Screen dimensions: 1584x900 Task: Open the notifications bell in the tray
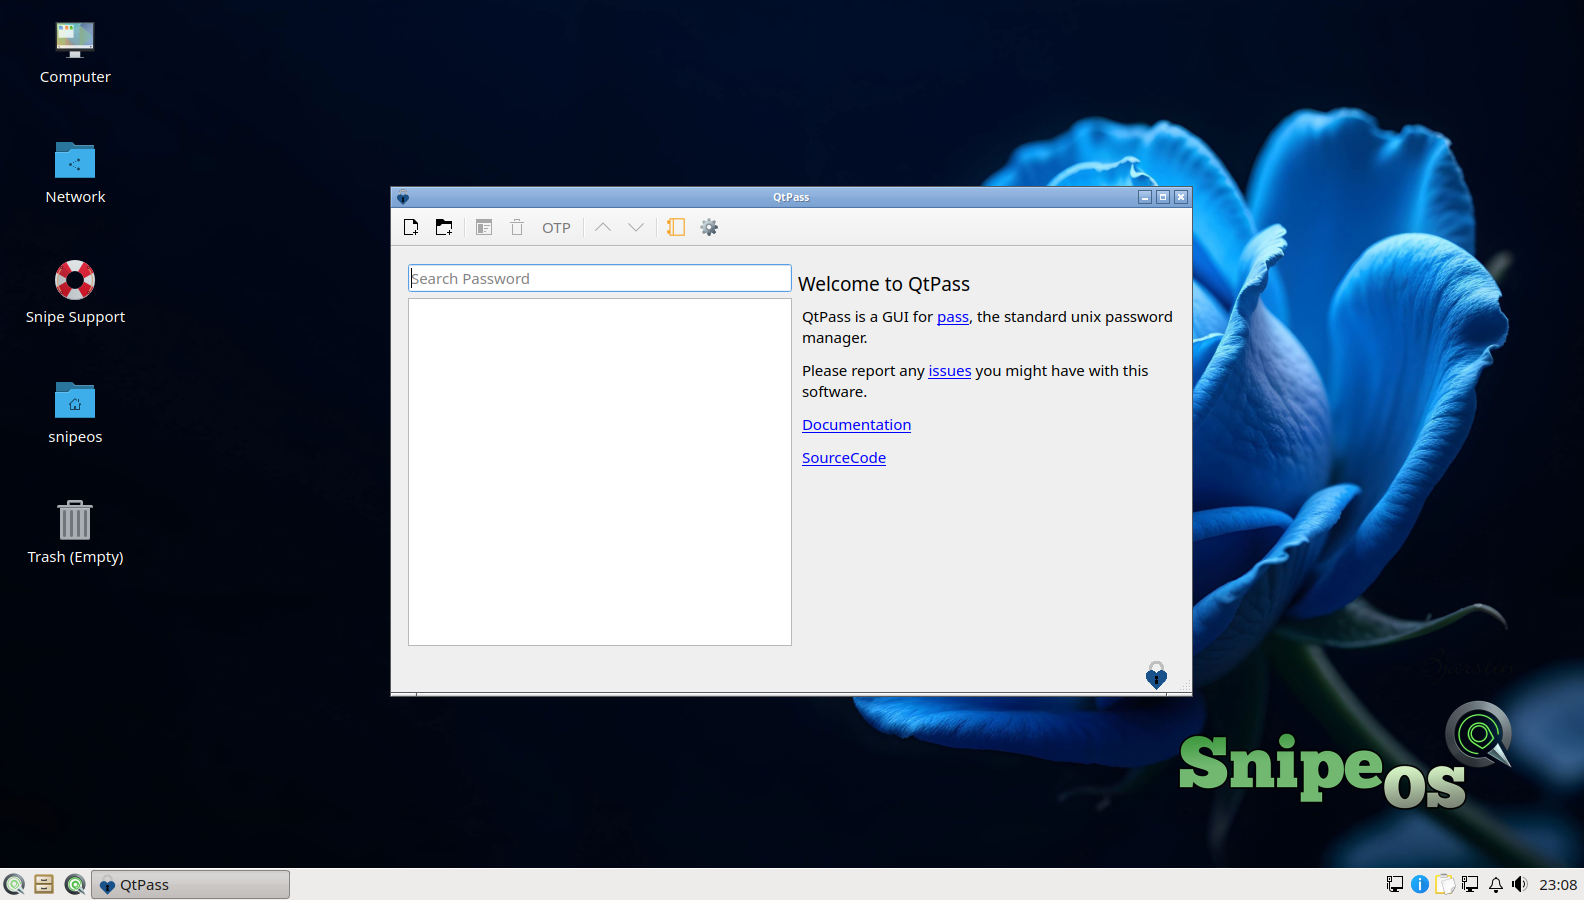pyautogui.click(x=1496, y=884)
